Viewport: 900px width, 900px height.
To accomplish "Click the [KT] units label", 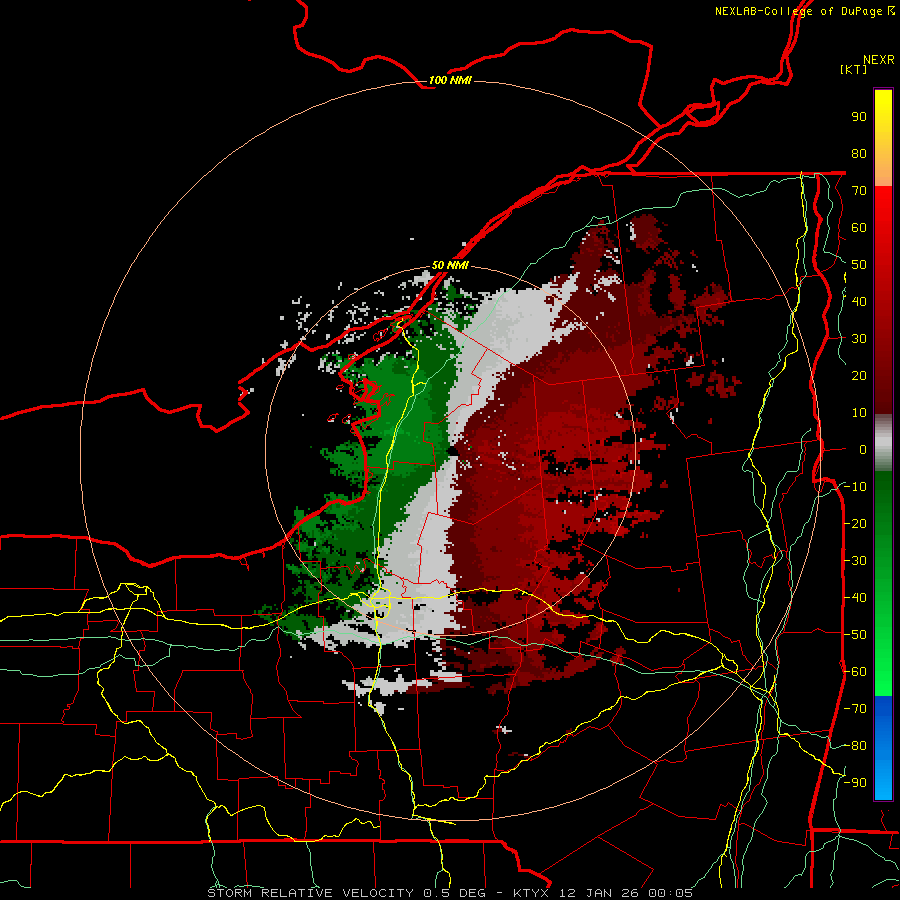I will [x=853, y=69].
